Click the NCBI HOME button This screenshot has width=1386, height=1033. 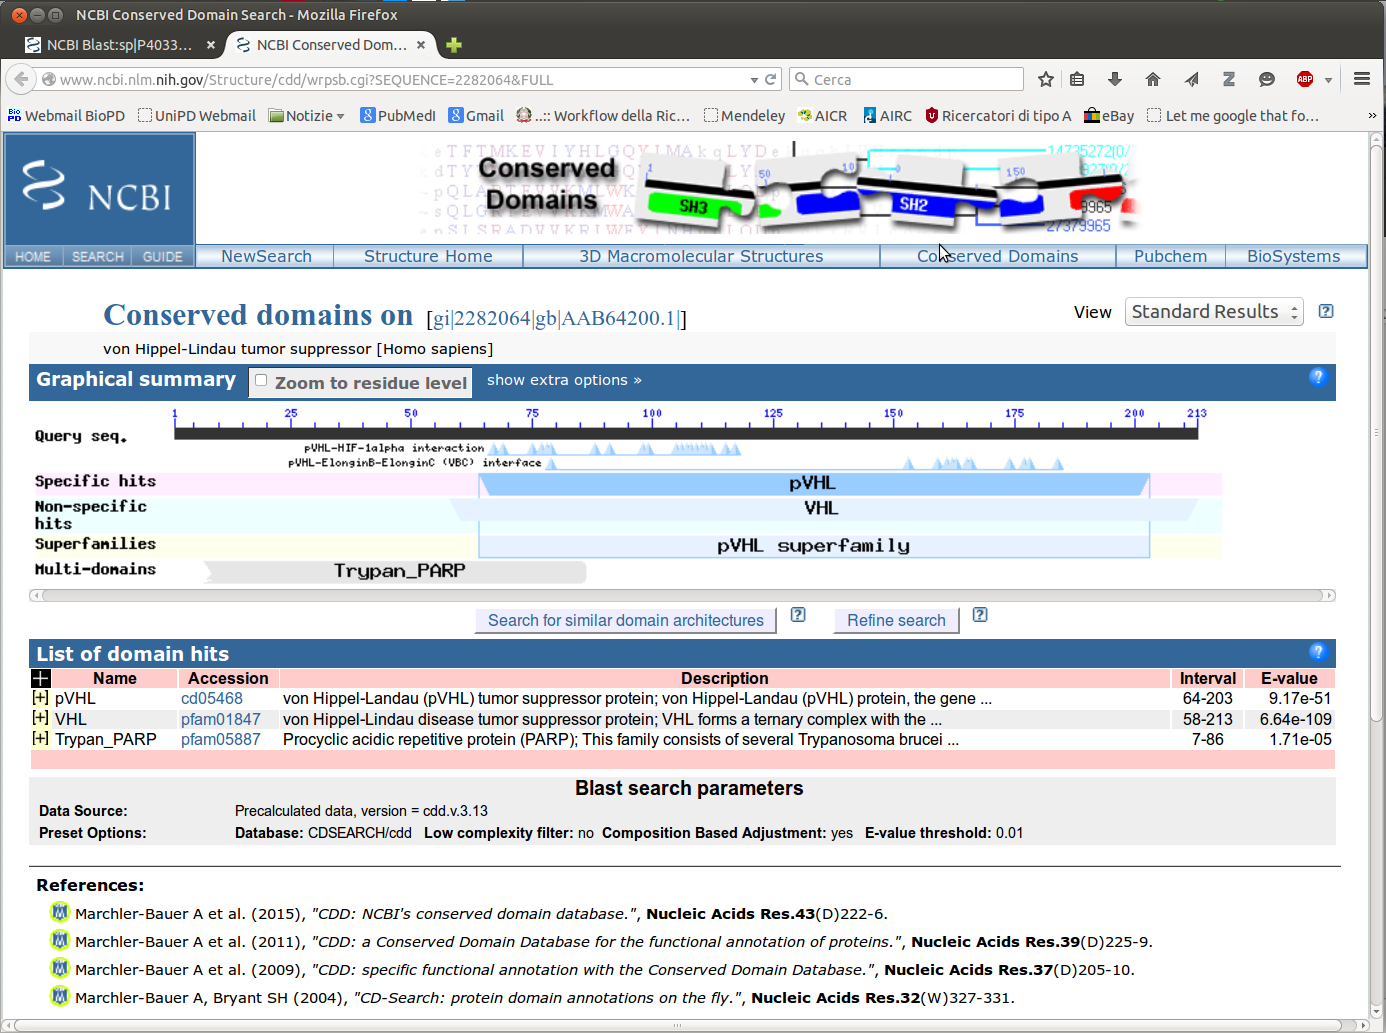pos(33,257)
